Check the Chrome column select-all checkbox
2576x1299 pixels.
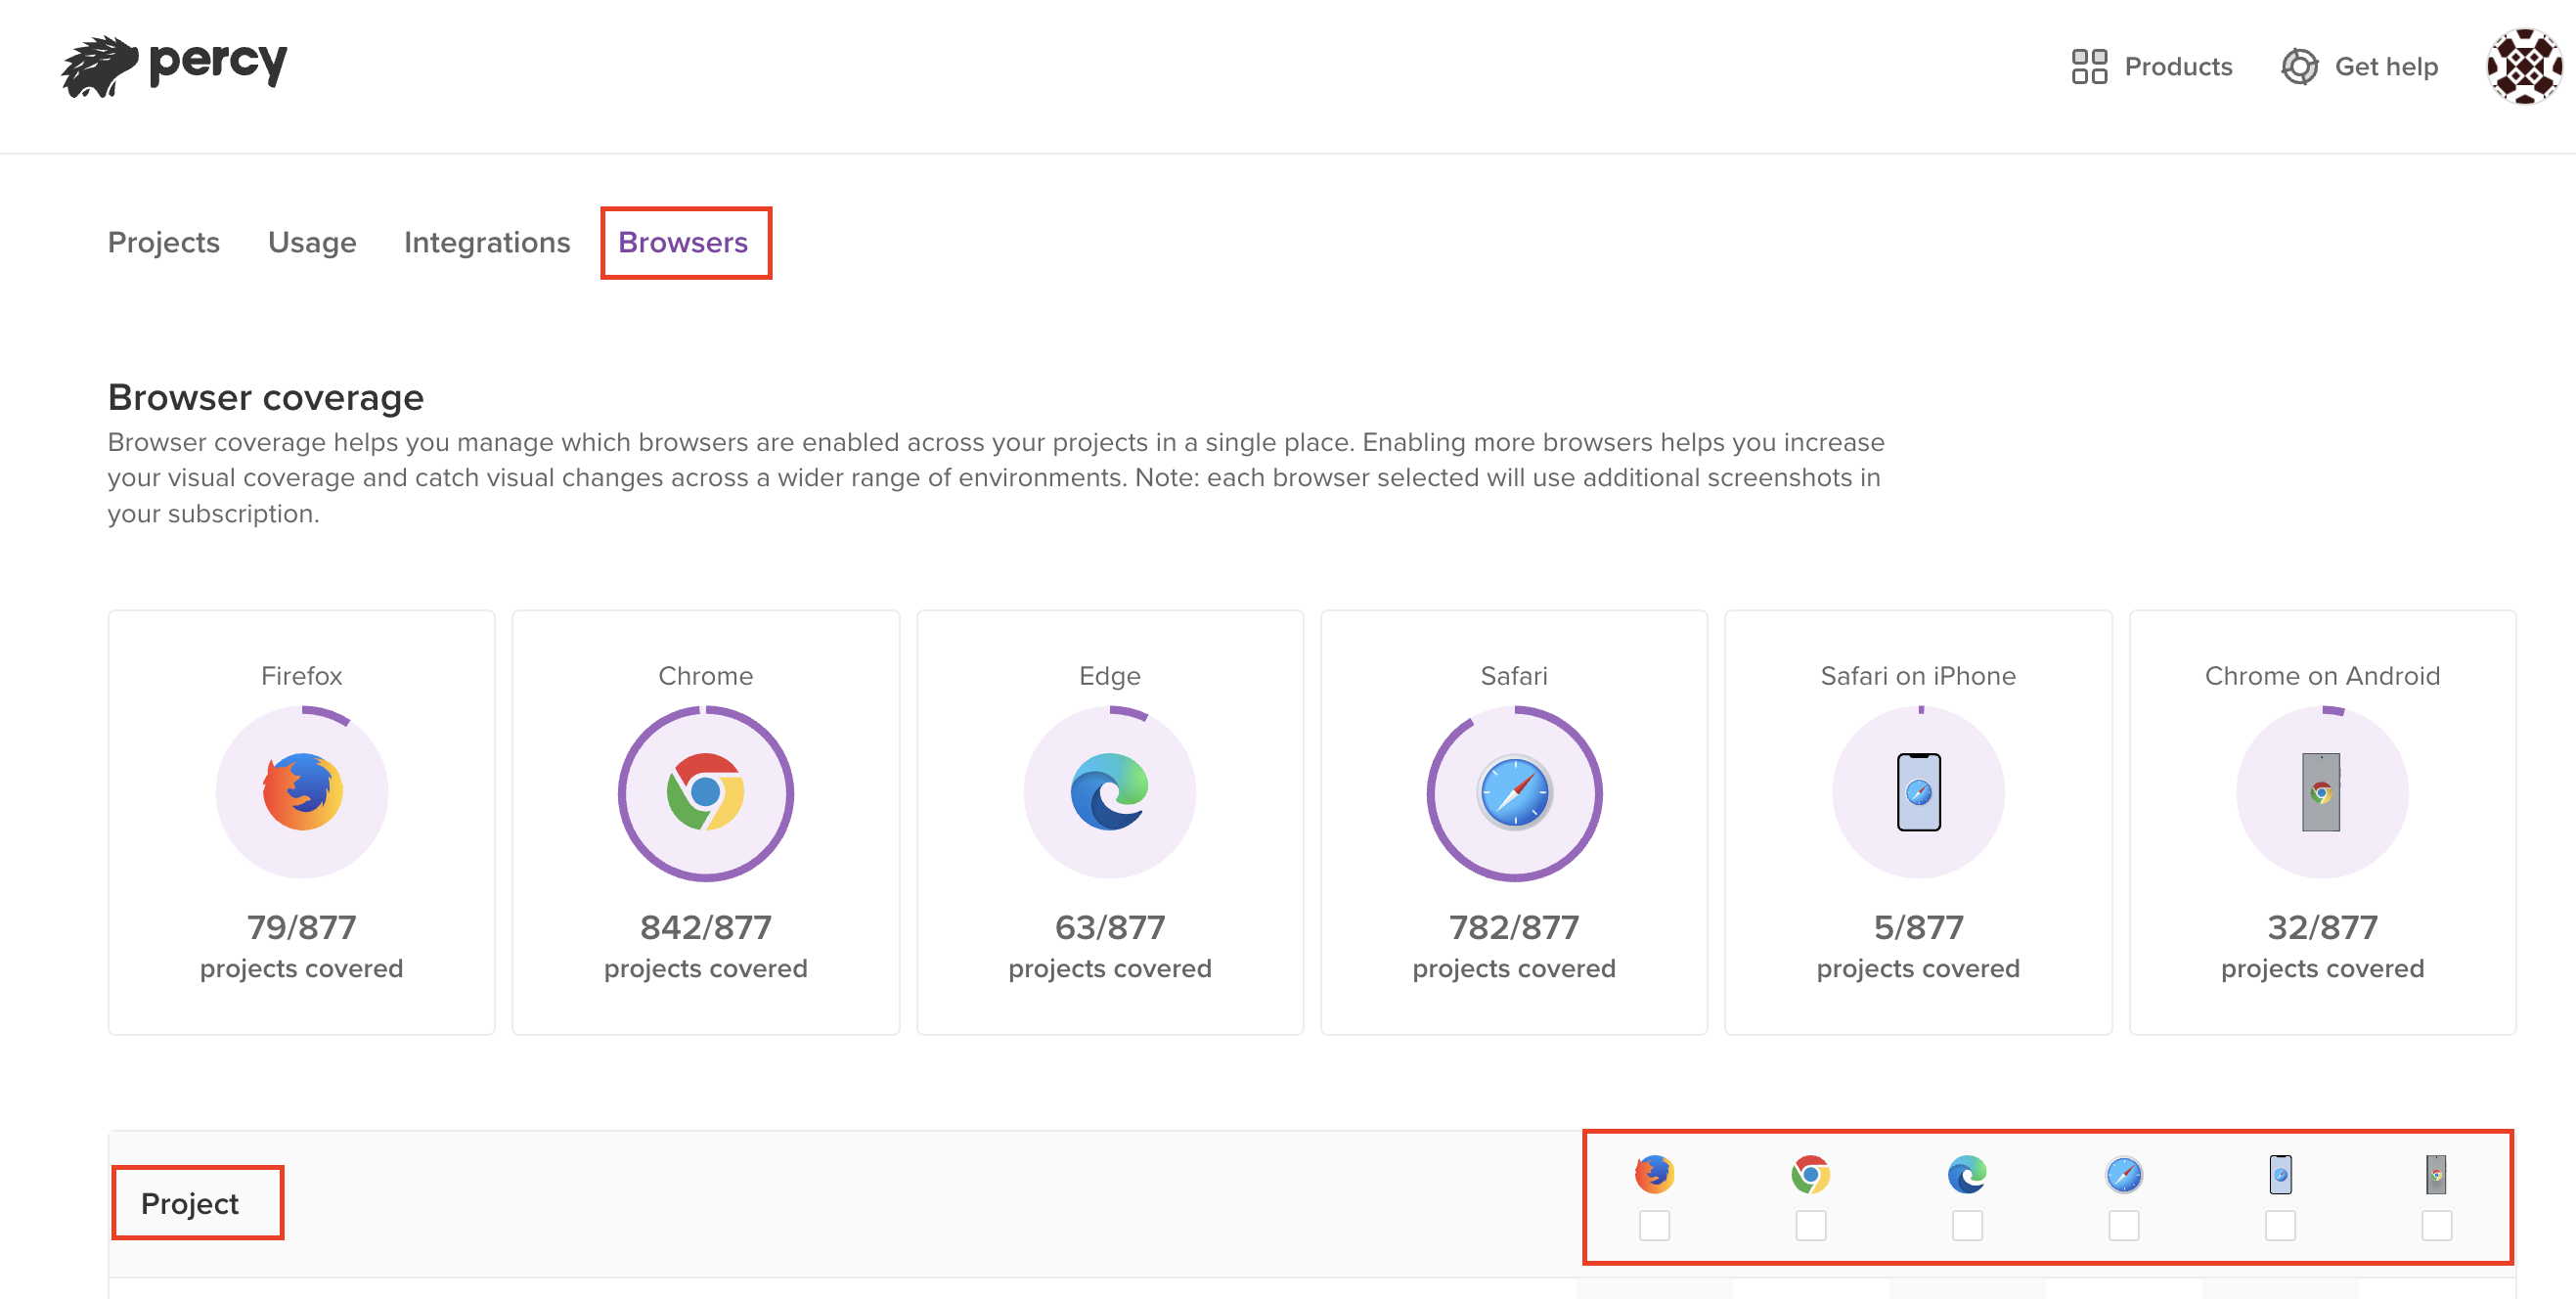click(1810, 1225)
